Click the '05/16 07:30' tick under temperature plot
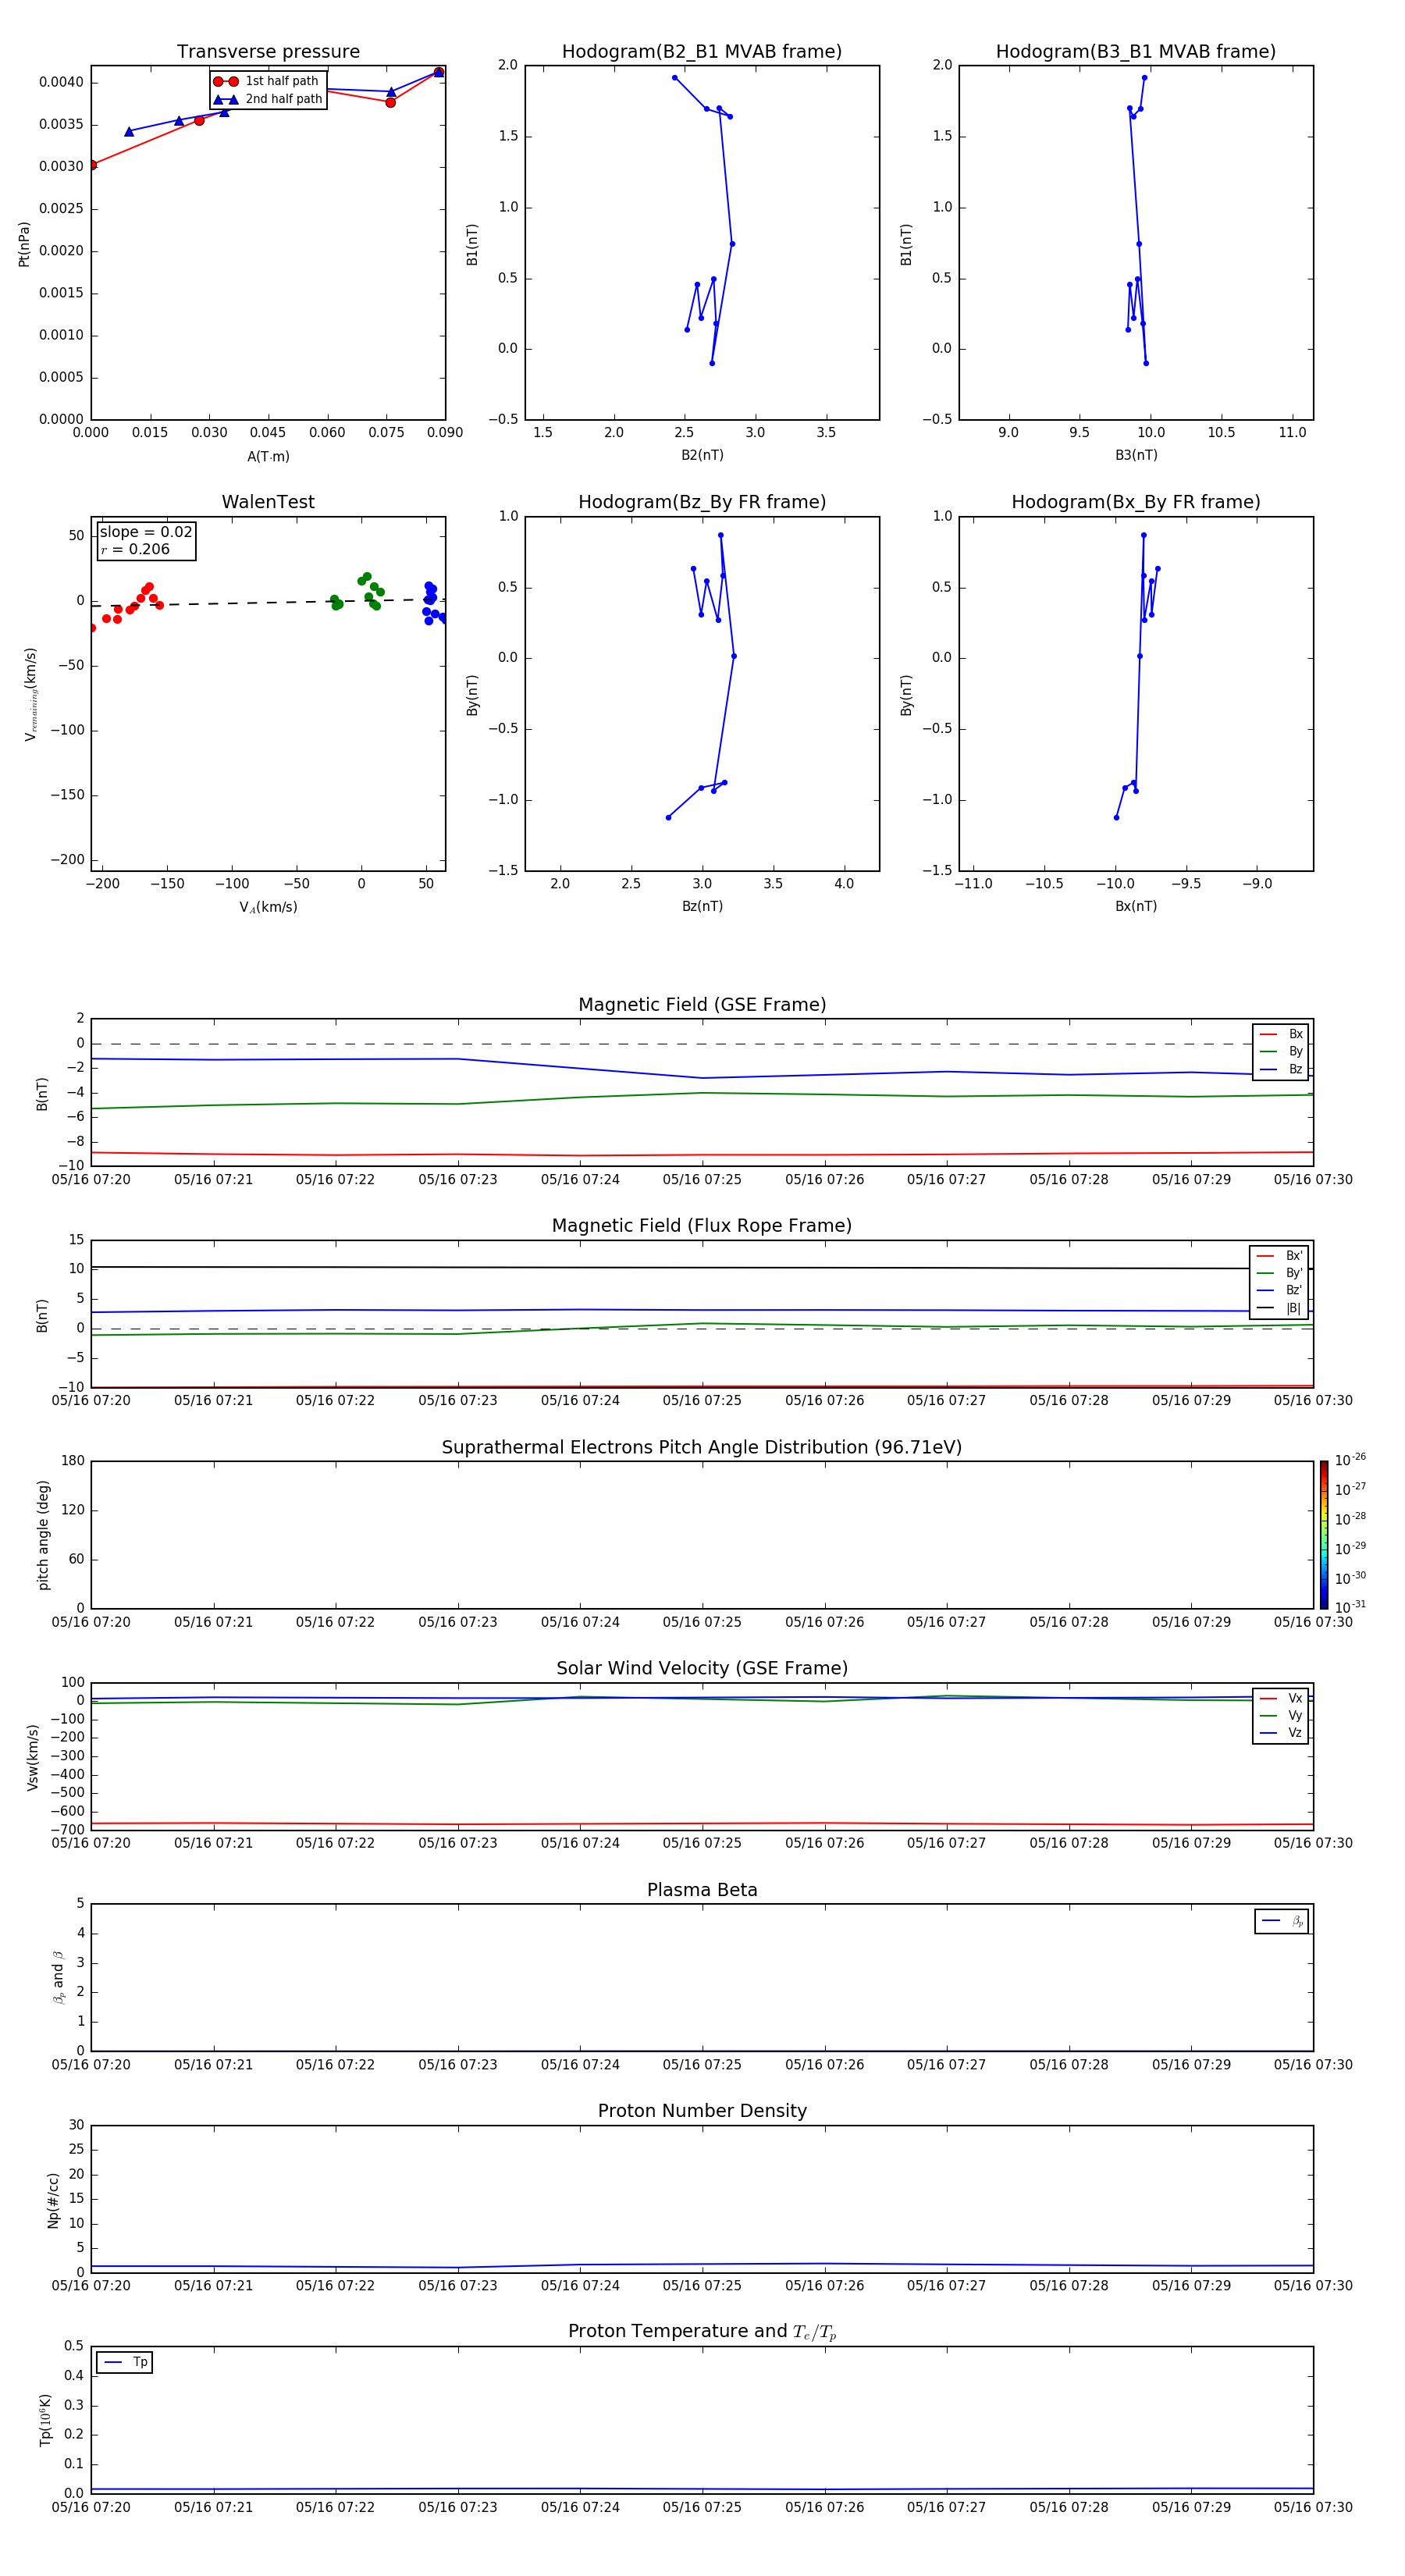The height and width of the screenshot is (2576, 1405). 1313,2507
